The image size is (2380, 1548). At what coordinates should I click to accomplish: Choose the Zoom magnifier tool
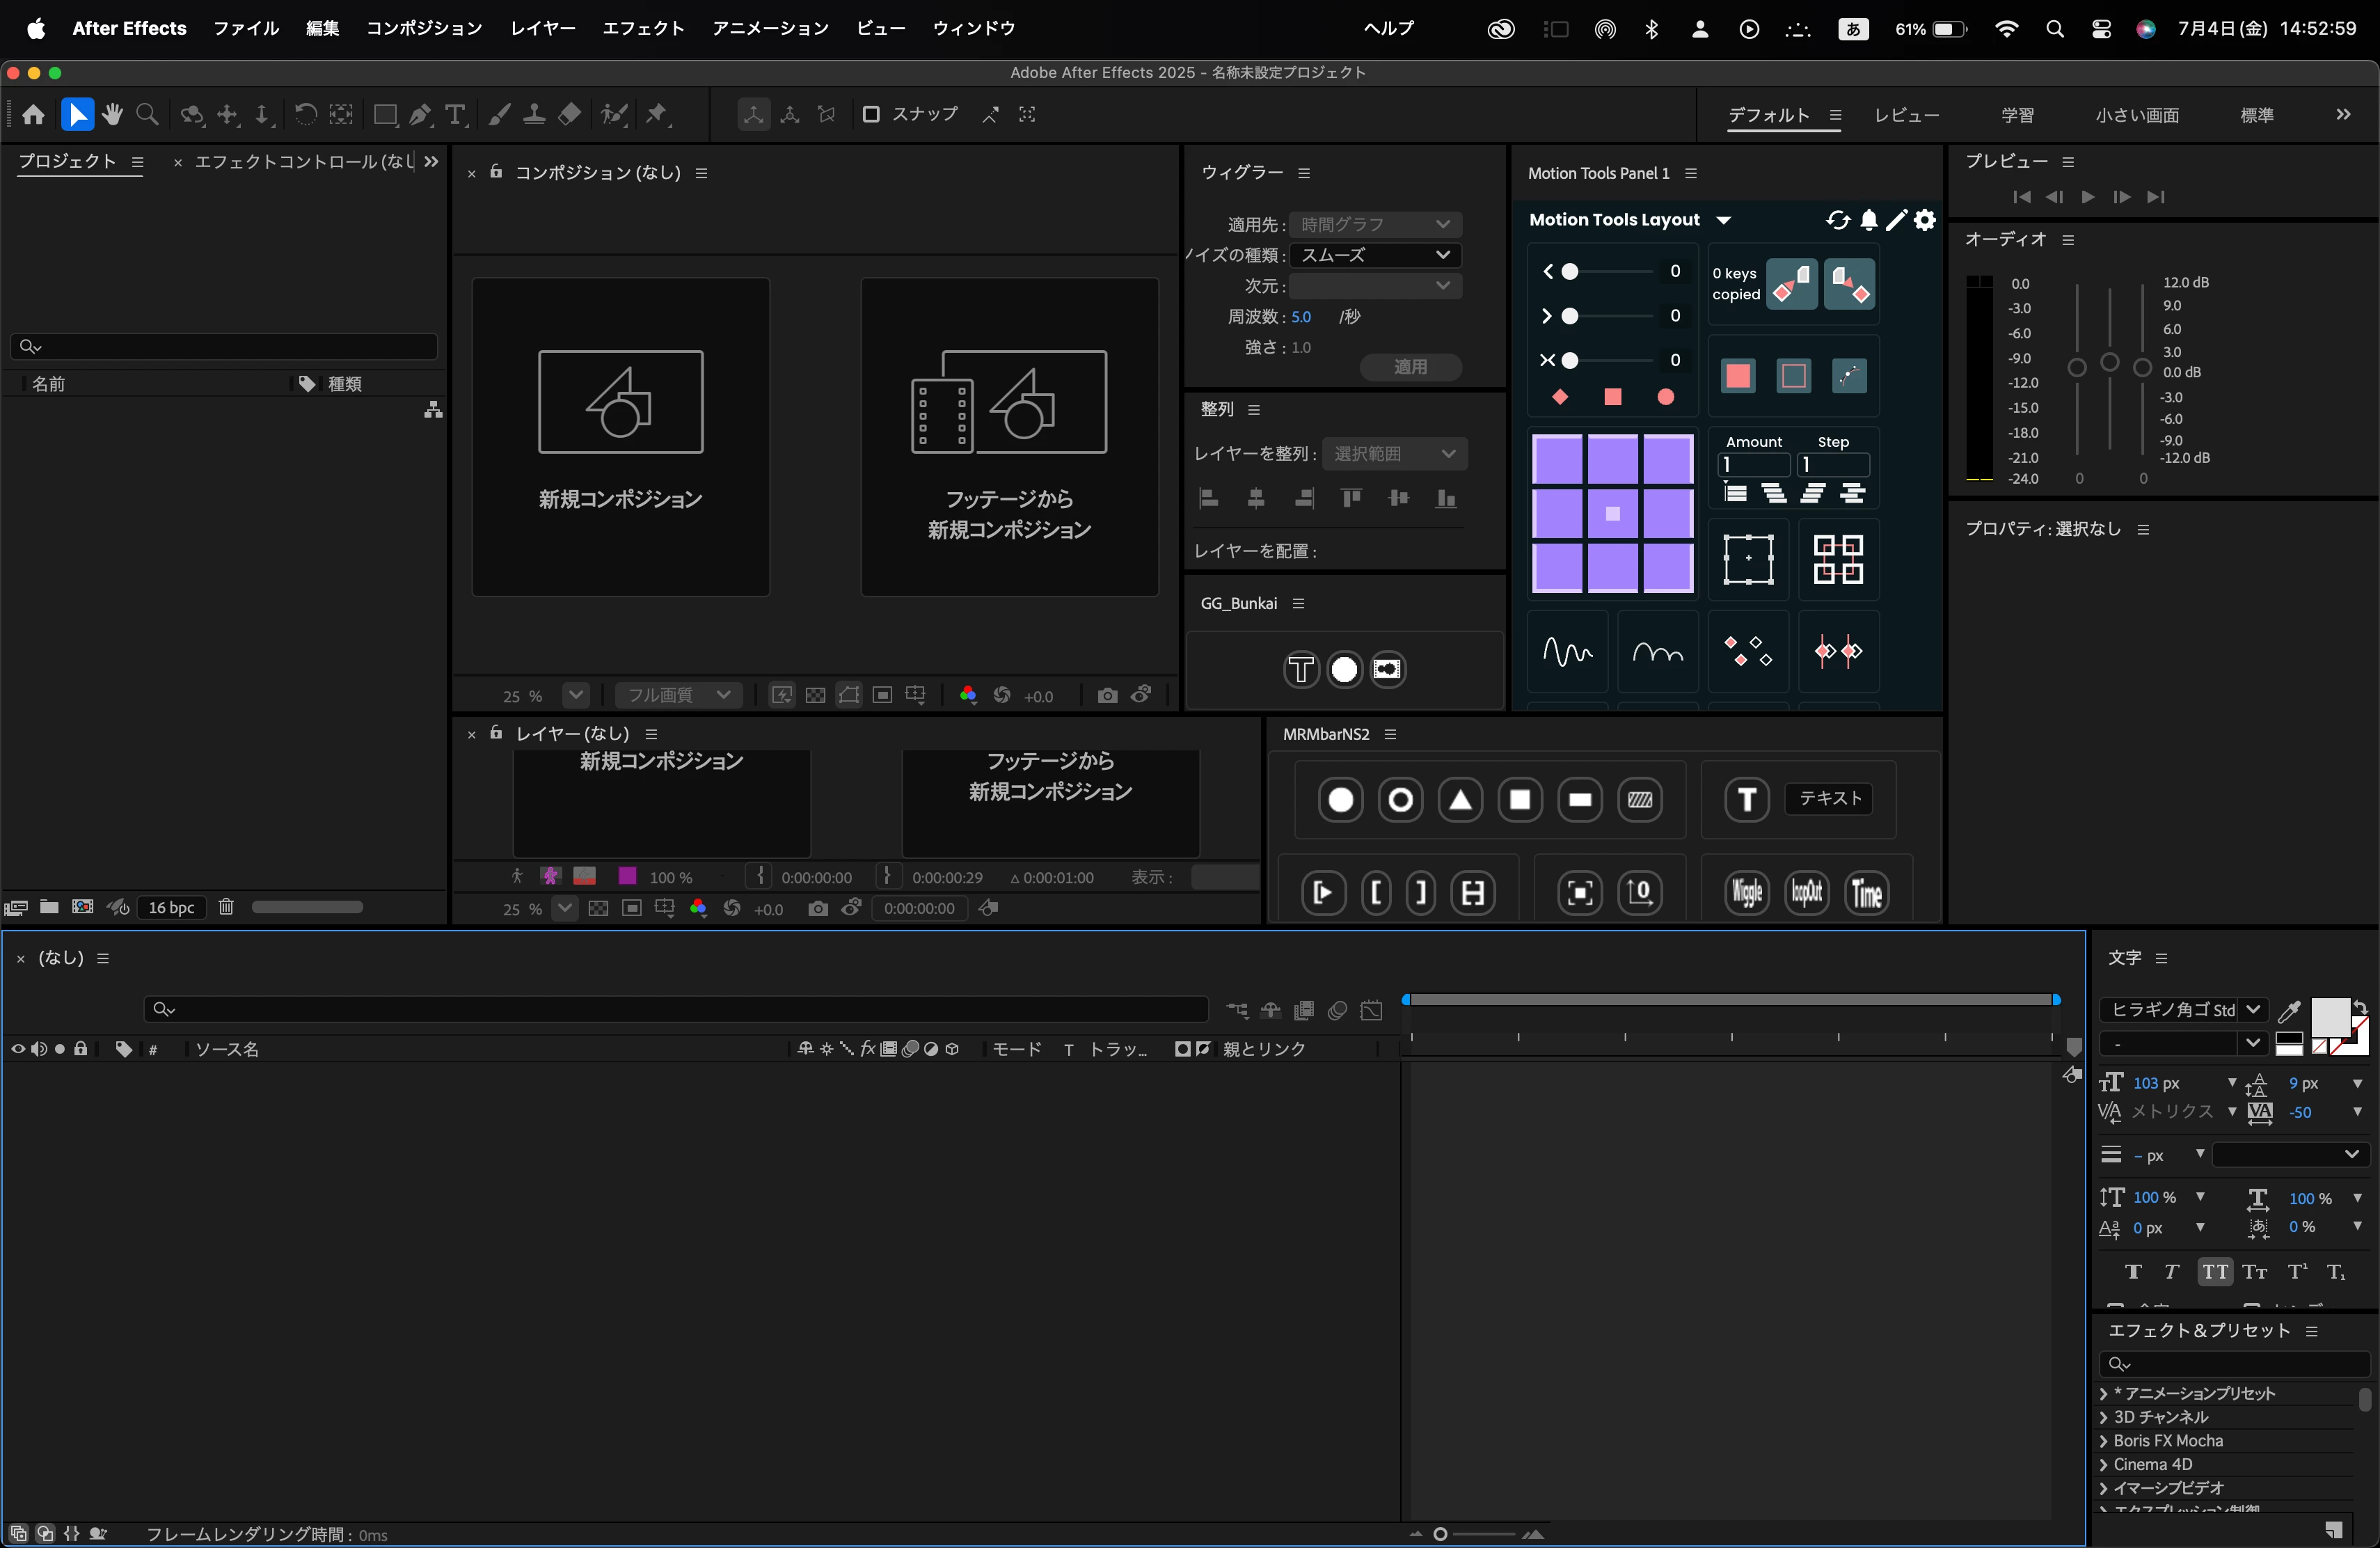147,115
